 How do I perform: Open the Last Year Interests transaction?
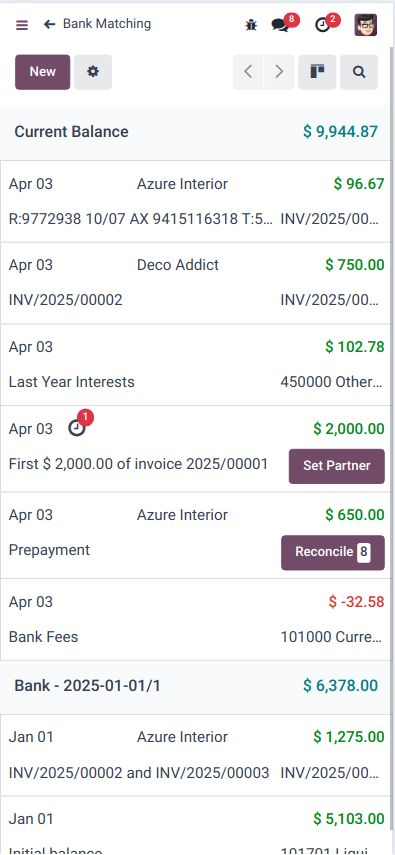pos(196,365)
